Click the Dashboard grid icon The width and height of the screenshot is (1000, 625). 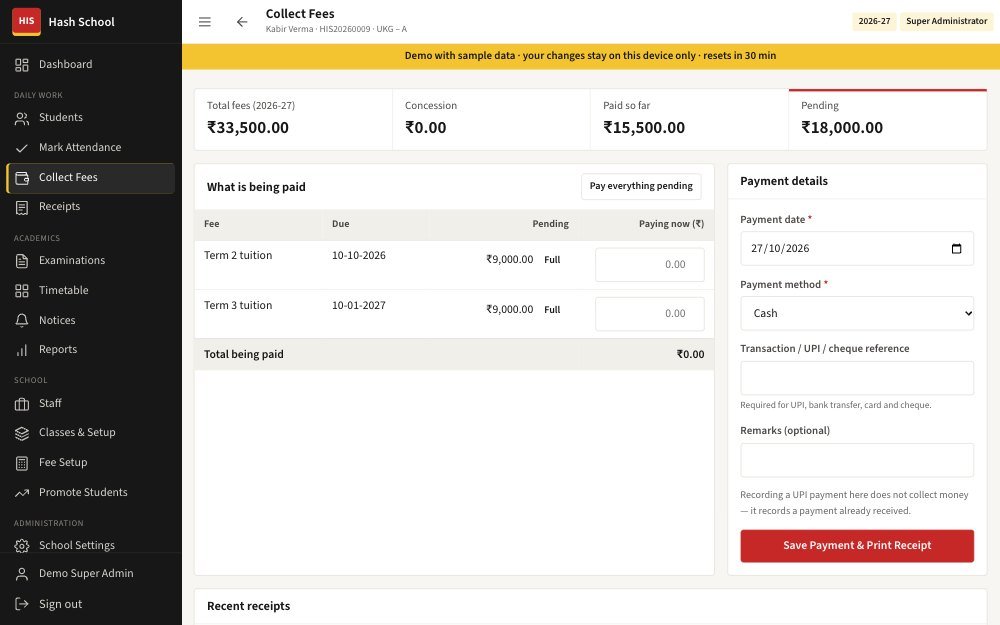22,64
